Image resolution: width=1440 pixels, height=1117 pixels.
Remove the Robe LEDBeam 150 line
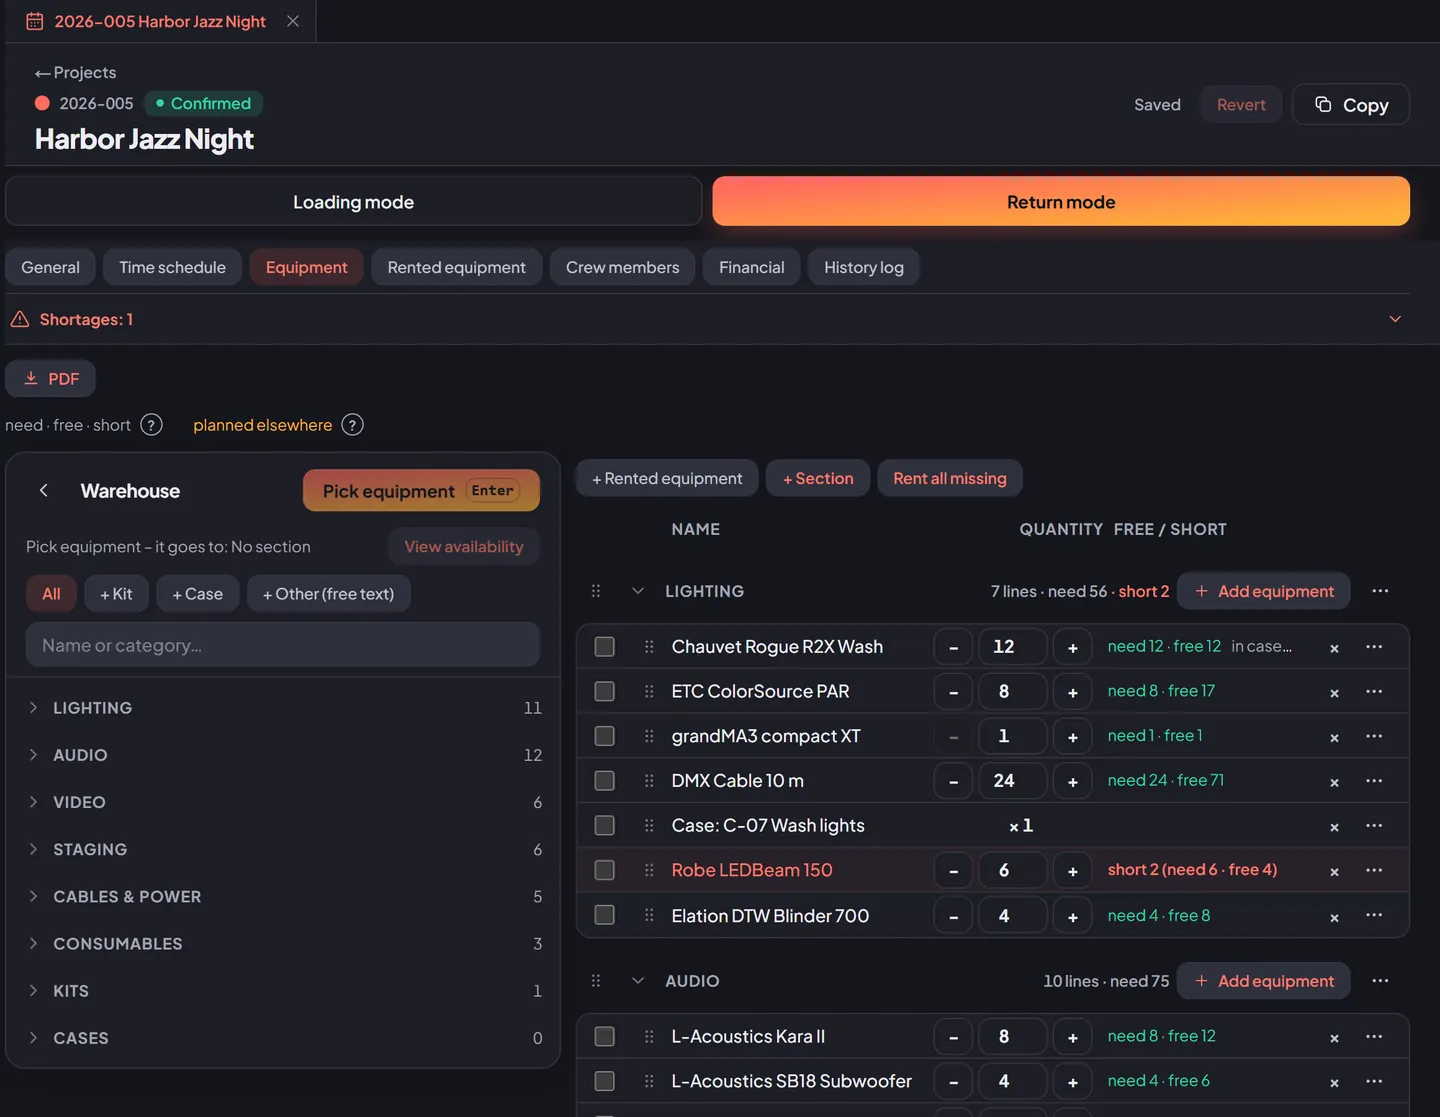(x=1334, y=872)
